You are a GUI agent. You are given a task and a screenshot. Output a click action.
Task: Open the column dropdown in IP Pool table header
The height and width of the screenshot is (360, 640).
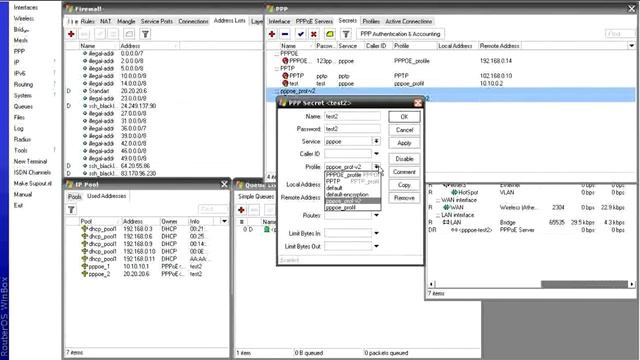coord(224,221)
